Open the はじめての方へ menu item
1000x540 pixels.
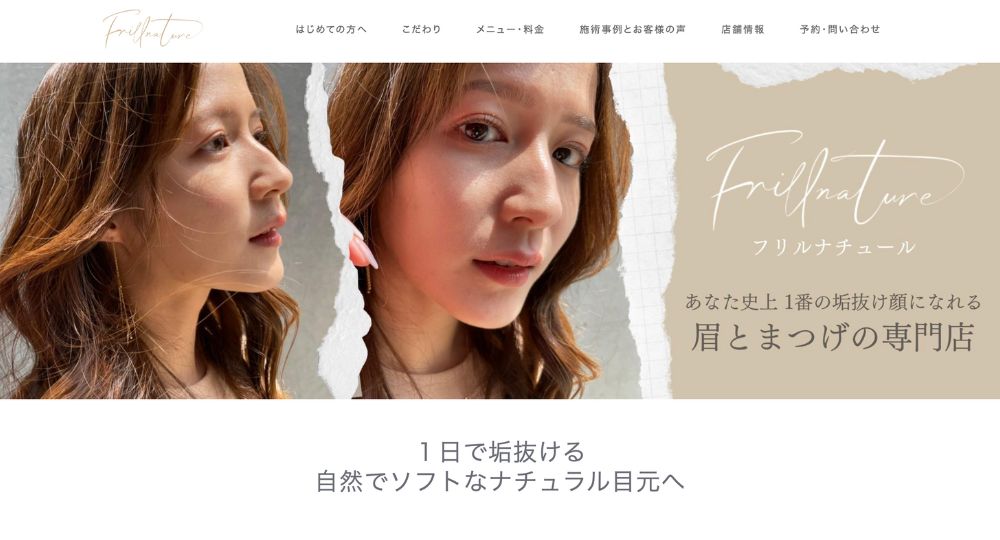click(331, 29)
